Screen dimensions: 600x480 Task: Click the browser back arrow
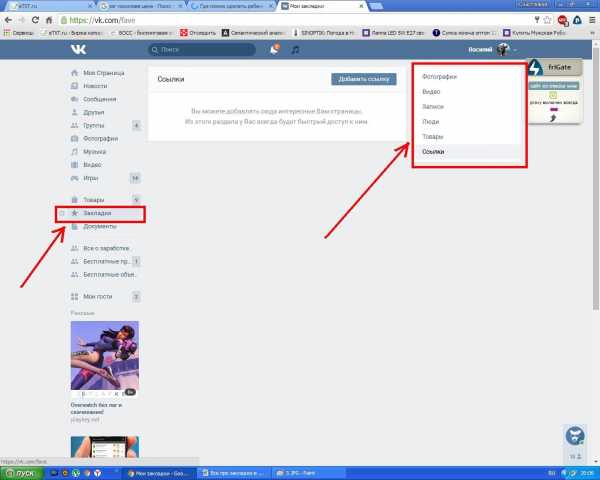pyautogui.click(x=8, y=20)
